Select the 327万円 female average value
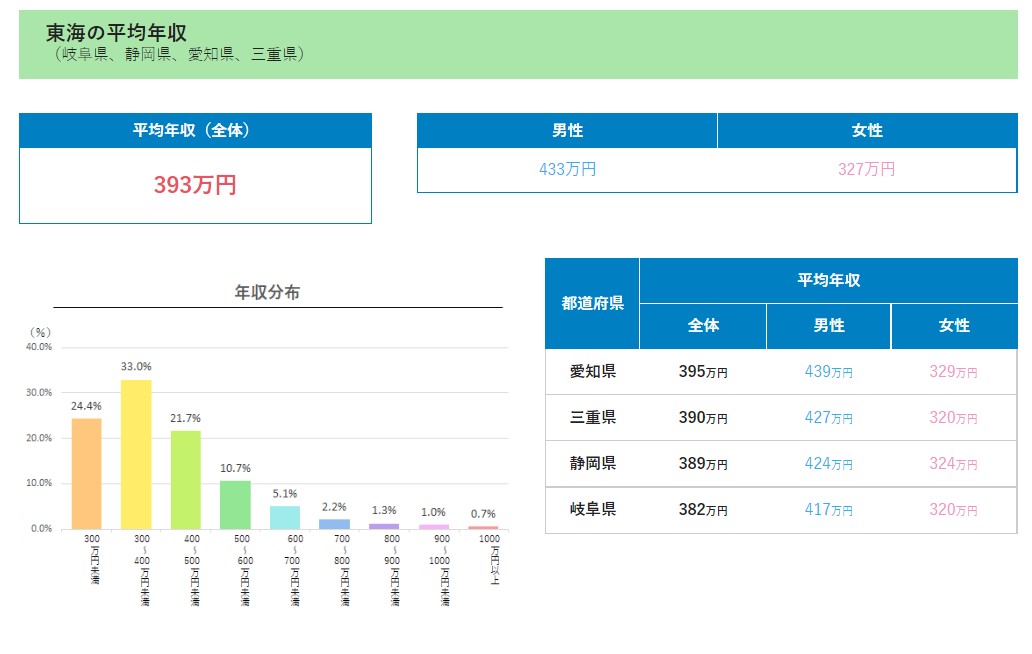1032x654 pixels. 866,169
